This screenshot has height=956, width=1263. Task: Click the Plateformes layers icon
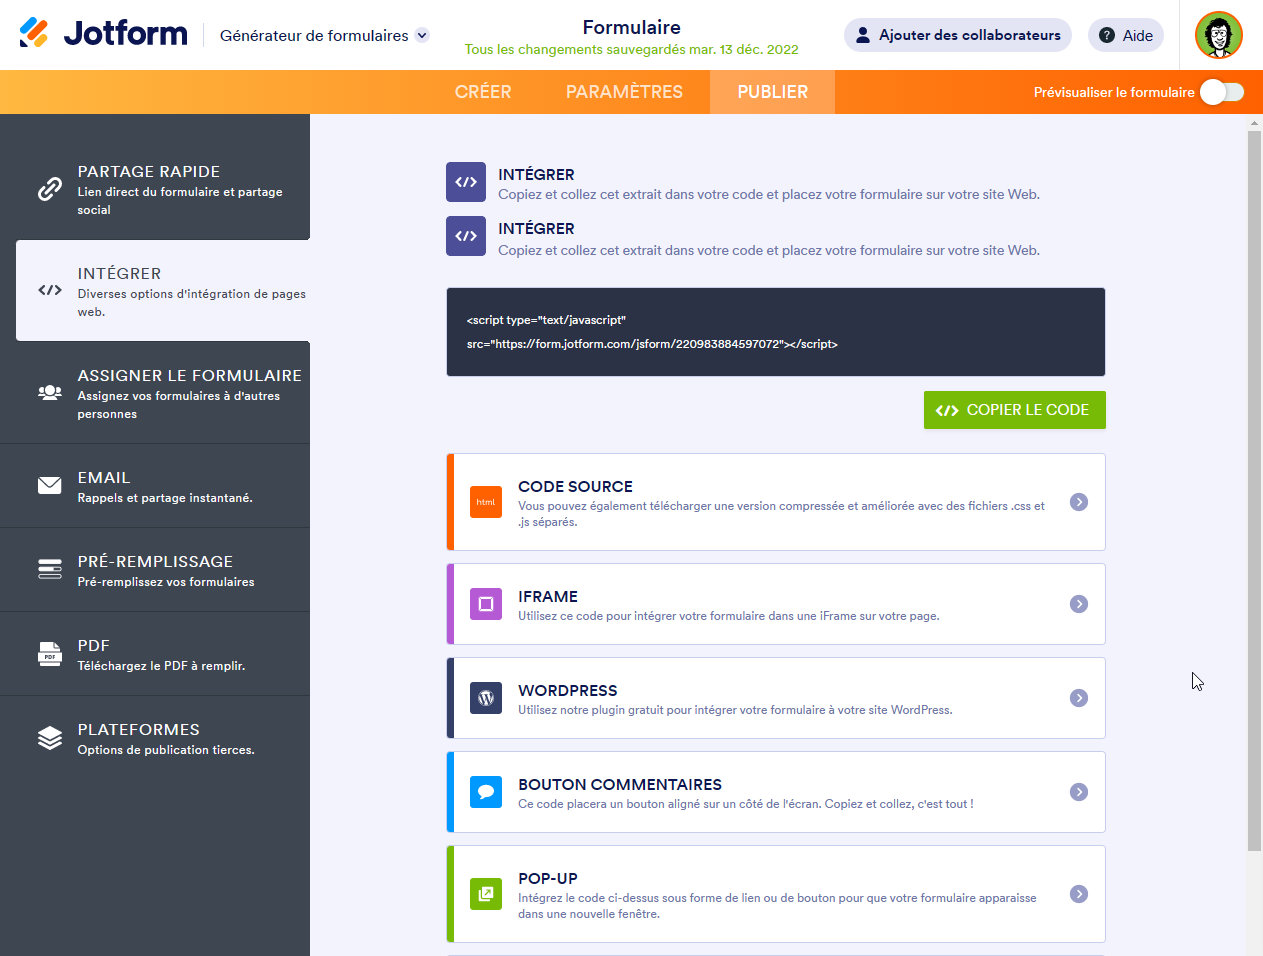point(50,738)
